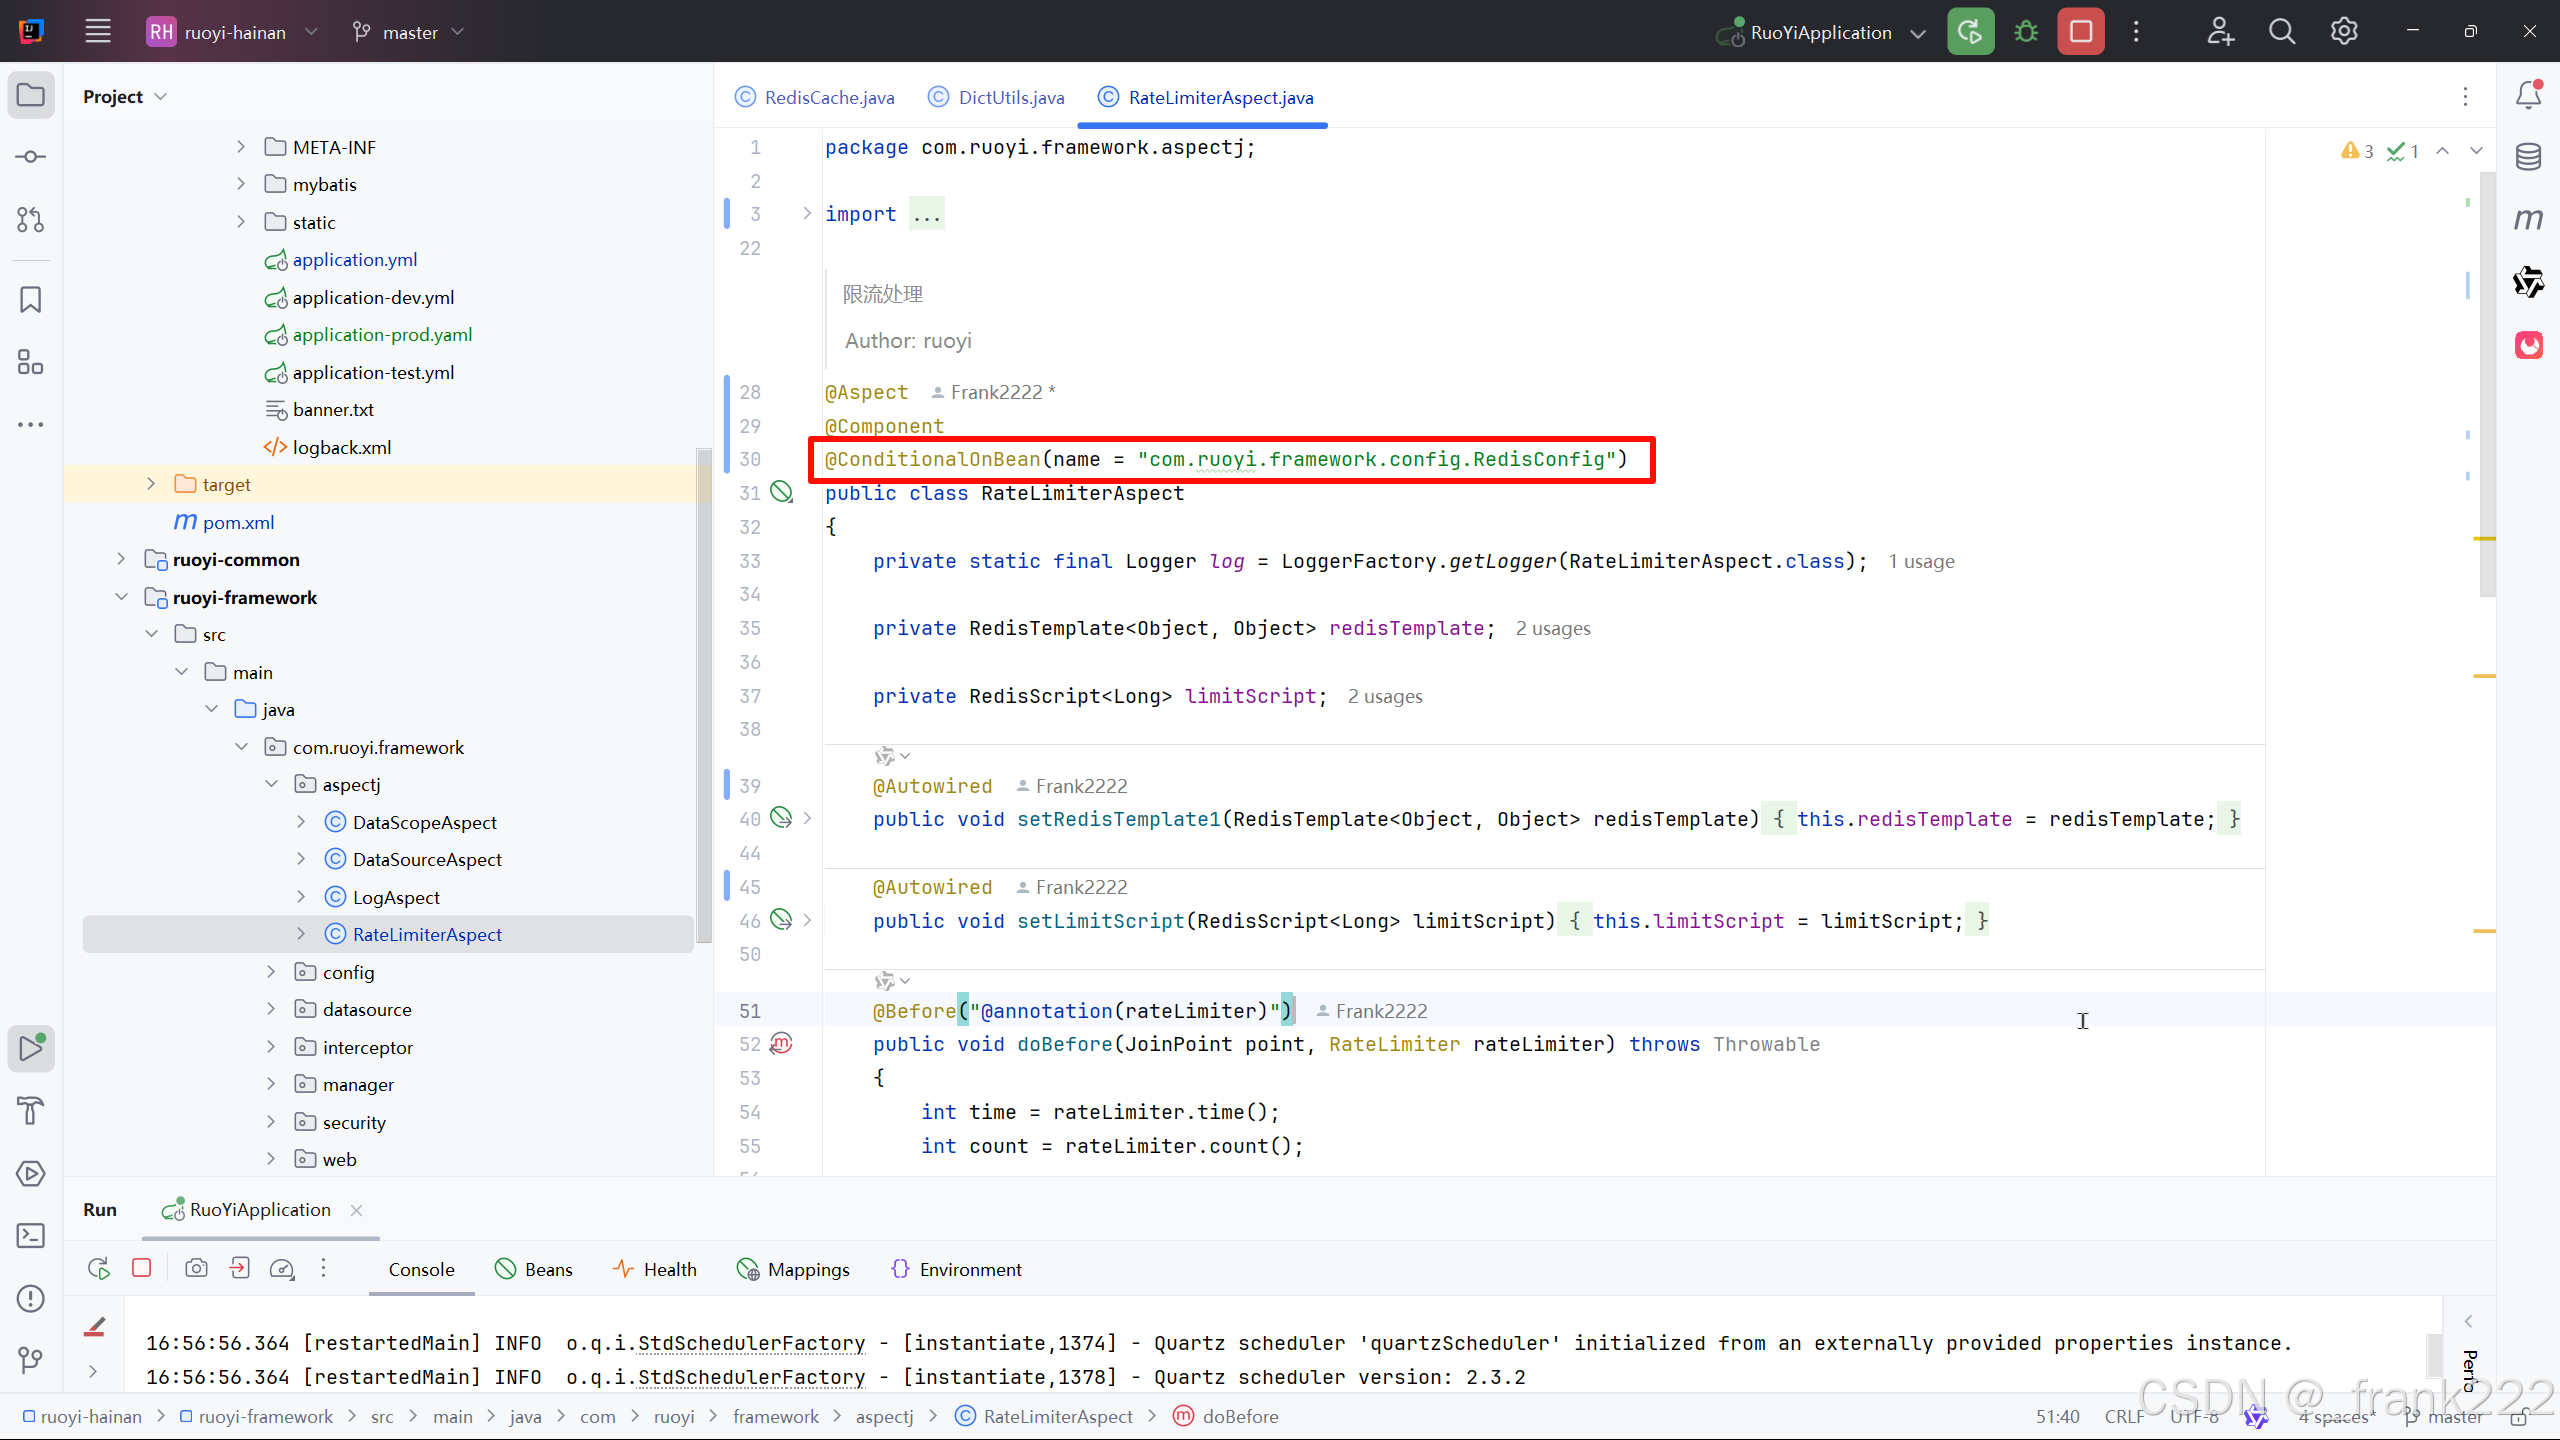This screenshot has height=1440, width=2560.
Task: Click the StdSchedulerFactory link in console
Action: point(751,1343)
